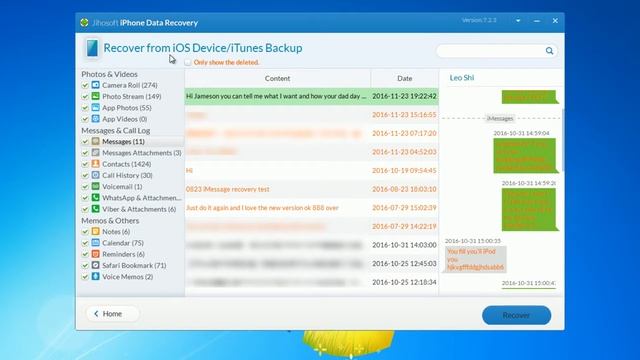The image size is (640, 360).
Task: Open the title bar dropdown arrow menu
Action: [x=518, y=21]
